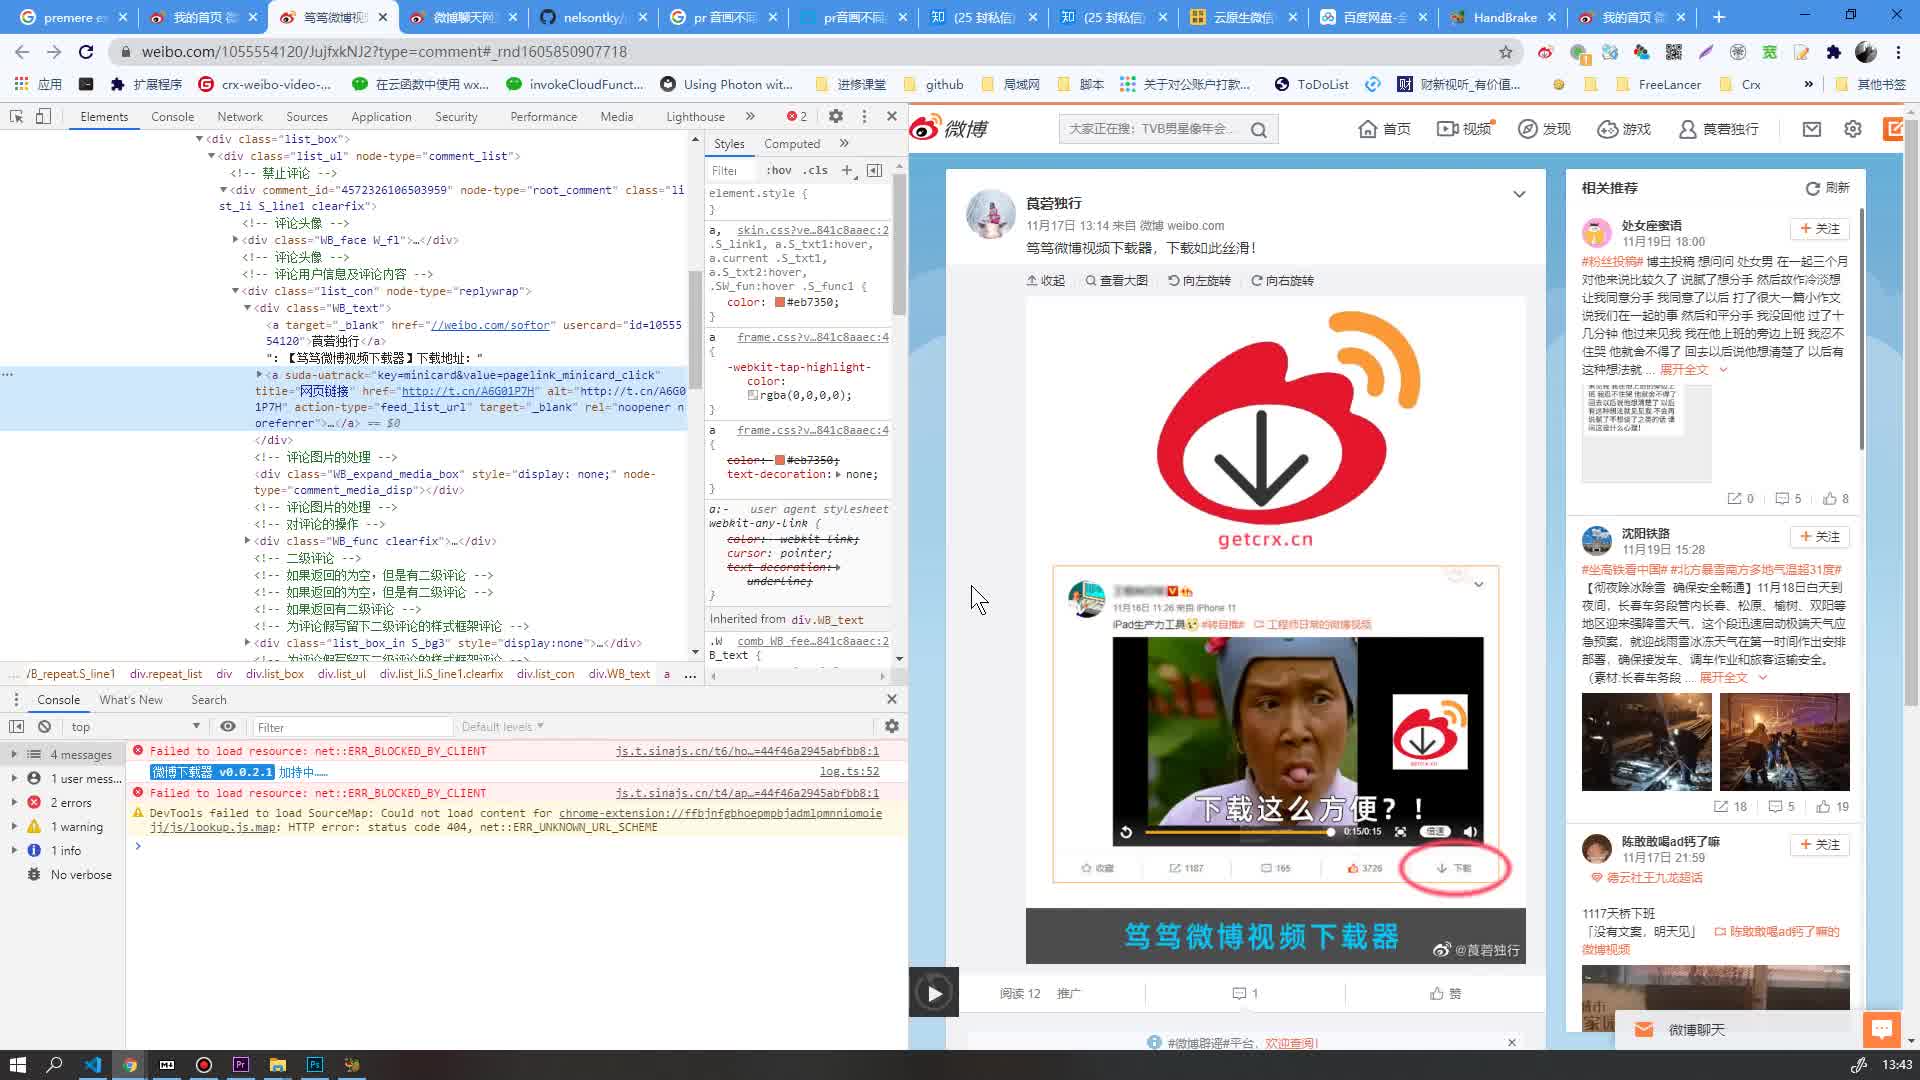This screenshot has height=1080, width=1920.
Task: Open DevTools more options kebab menu
Action: click(864, 116)
